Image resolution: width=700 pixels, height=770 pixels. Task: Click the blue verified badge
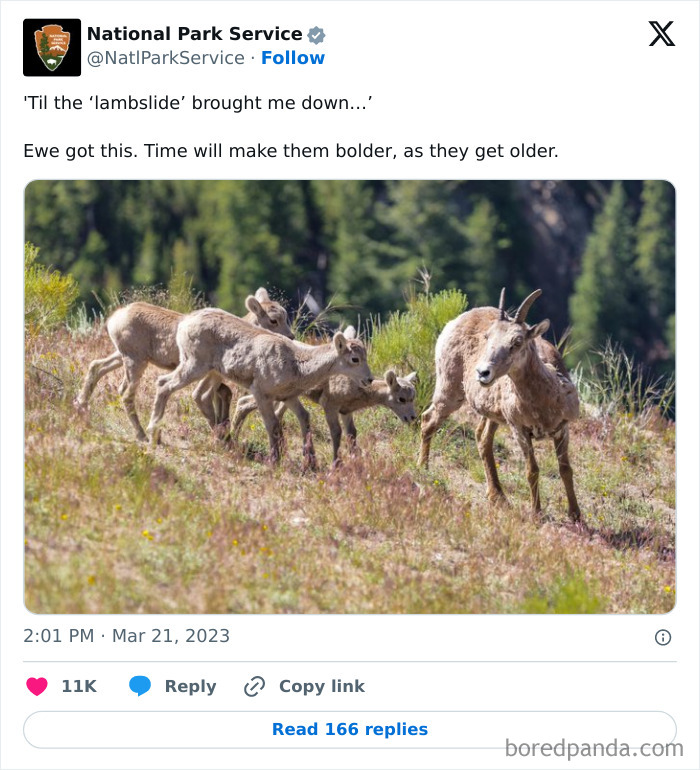coord(316,35)
